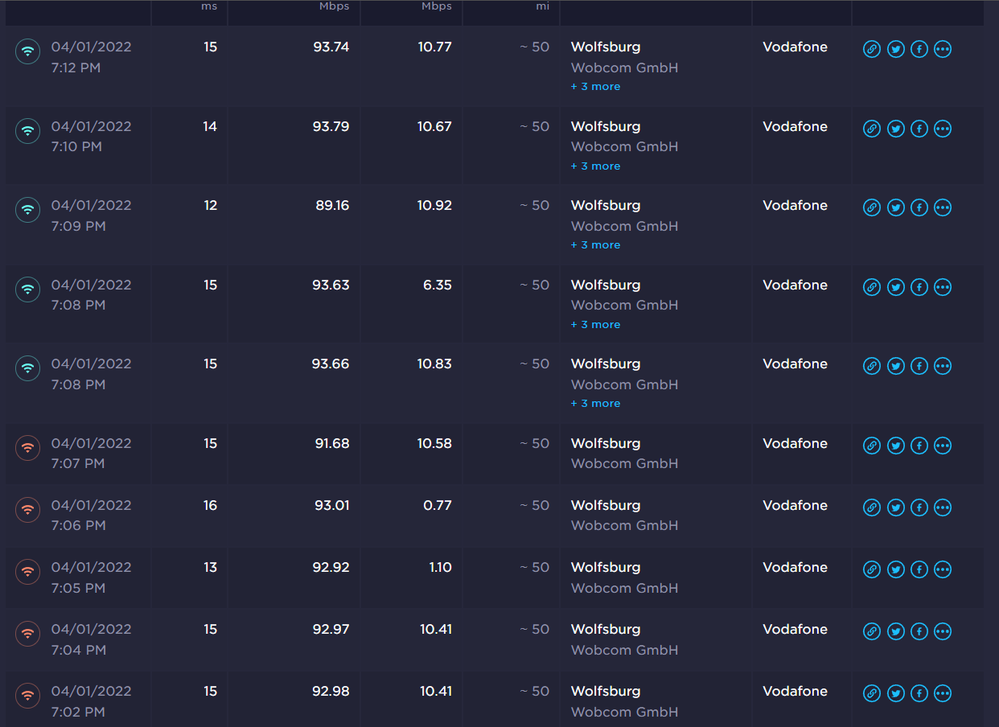The width and height of the screenshot is (999, 727).
Task: Click the red Wi-Fi icon beside the 7:06 PM test
Action: coord(27,510)
